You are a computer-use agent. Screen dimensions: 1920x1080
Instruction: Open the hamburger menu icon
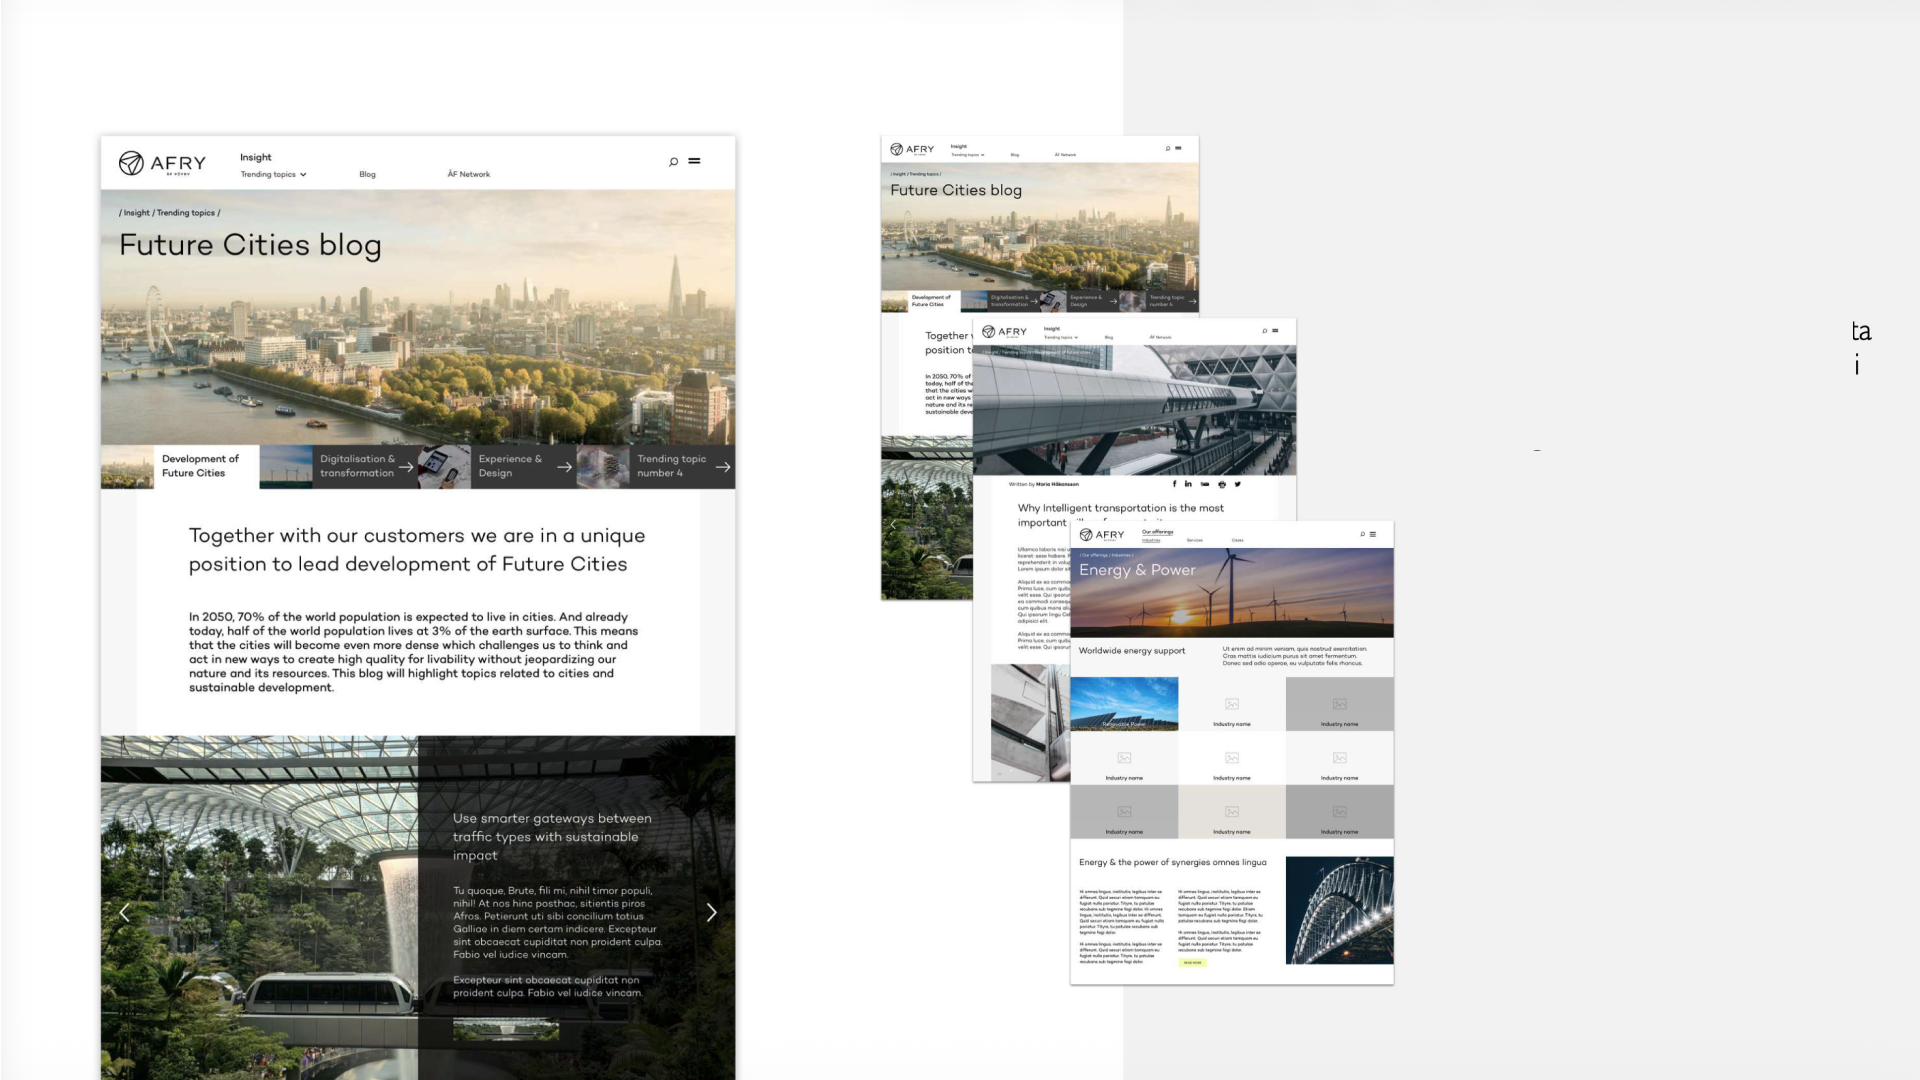[695, 161]
